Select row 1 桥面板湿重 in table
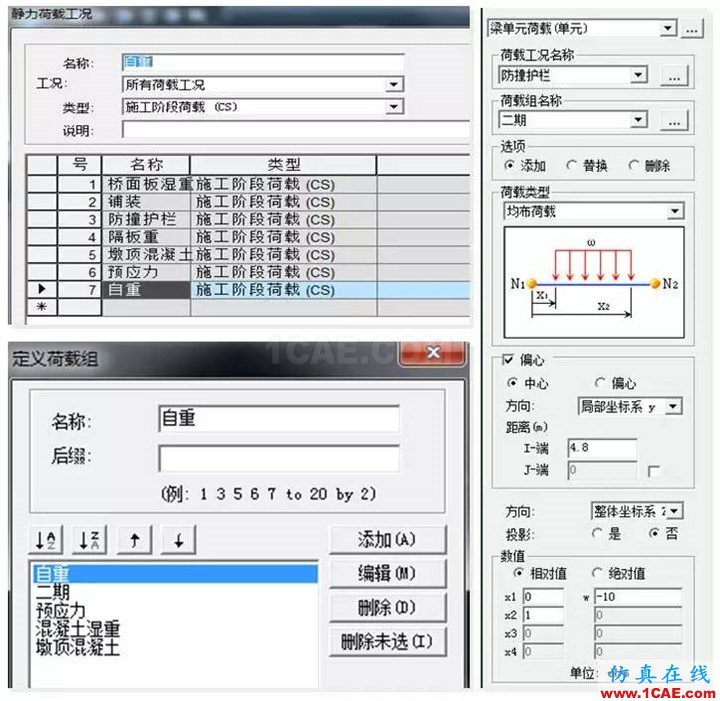Screen dimensions: 720x701 pos(248,184)
